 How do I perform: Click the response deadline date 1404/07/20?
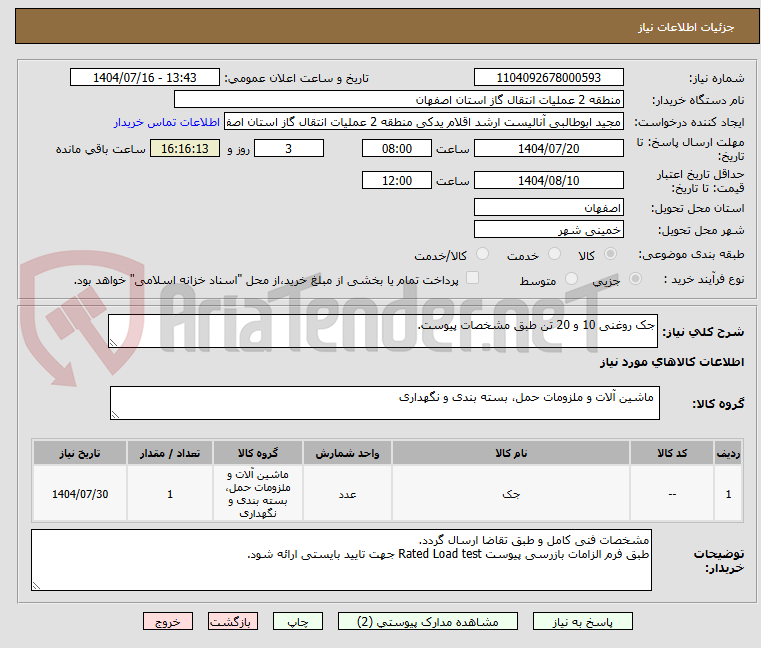click(548, 149)
